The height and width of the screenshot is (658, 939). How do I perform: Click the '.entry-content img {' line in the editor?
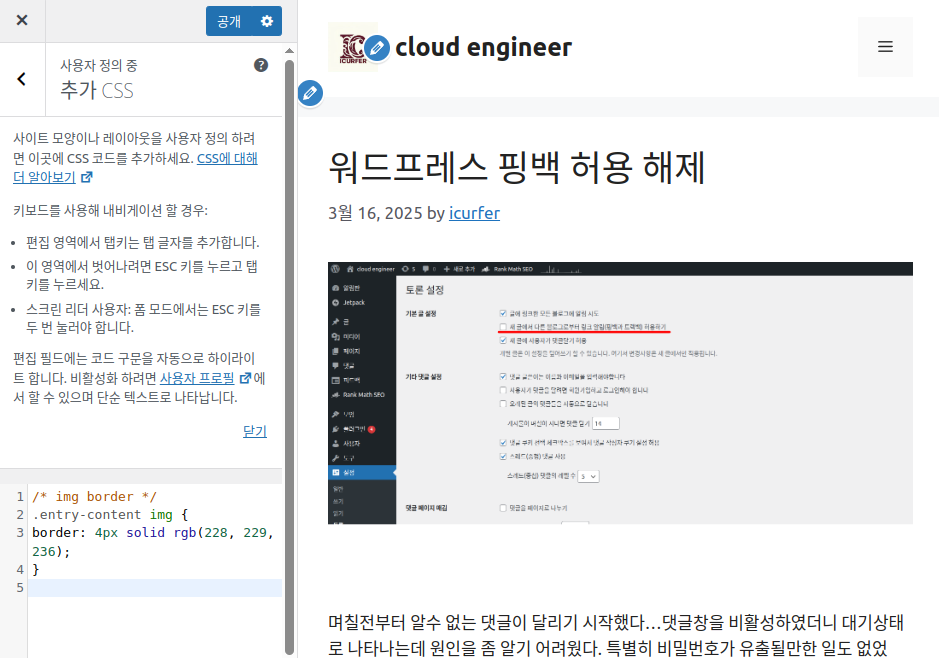tap(110, 514)
